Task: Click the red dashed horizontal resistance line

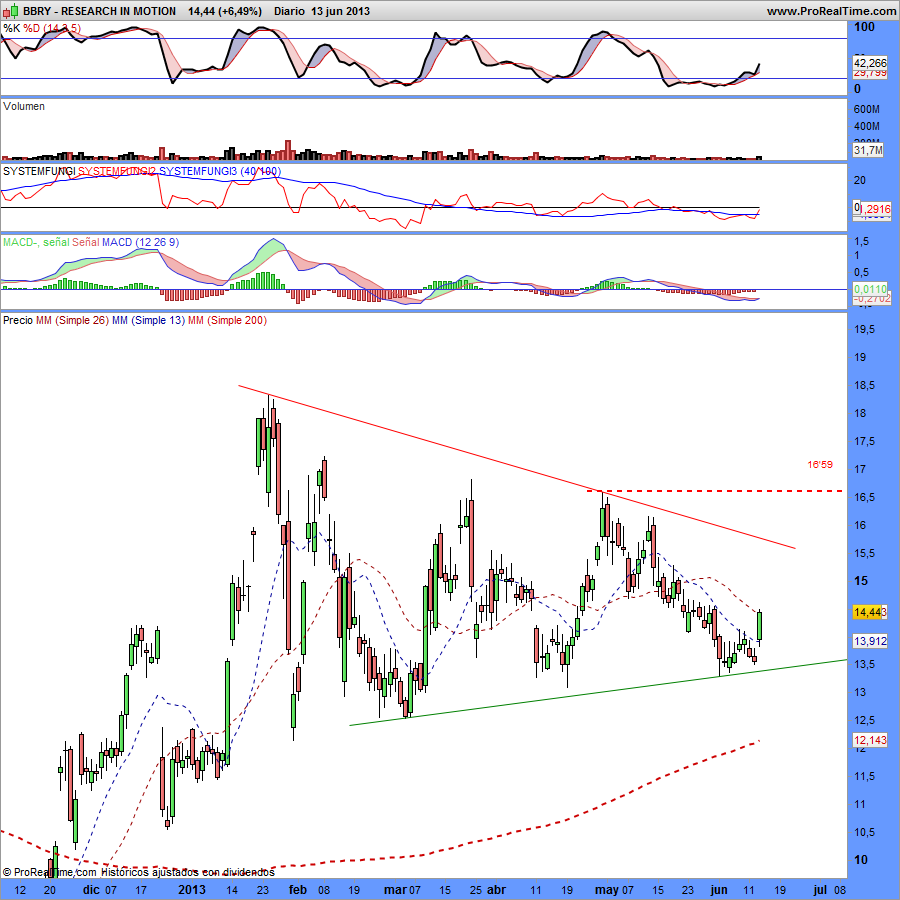Action: click(715, 491)
